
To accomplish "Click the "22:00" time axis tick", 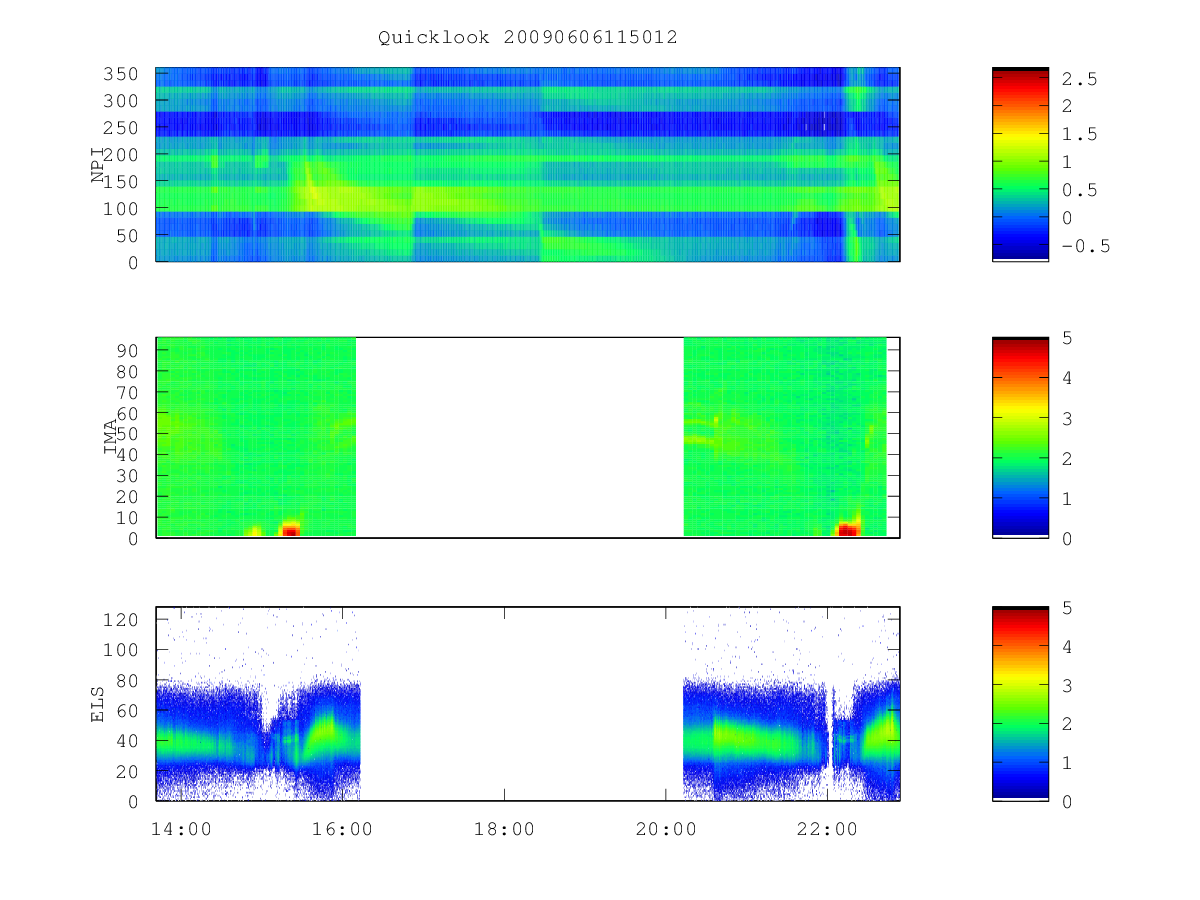I will (828, 829).
